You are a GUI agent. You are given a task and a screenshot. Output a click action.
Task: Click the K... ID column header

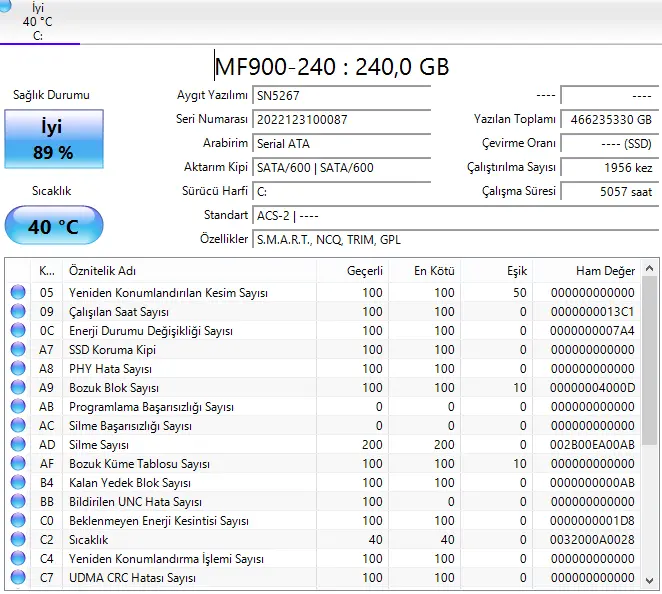(46, 271)
